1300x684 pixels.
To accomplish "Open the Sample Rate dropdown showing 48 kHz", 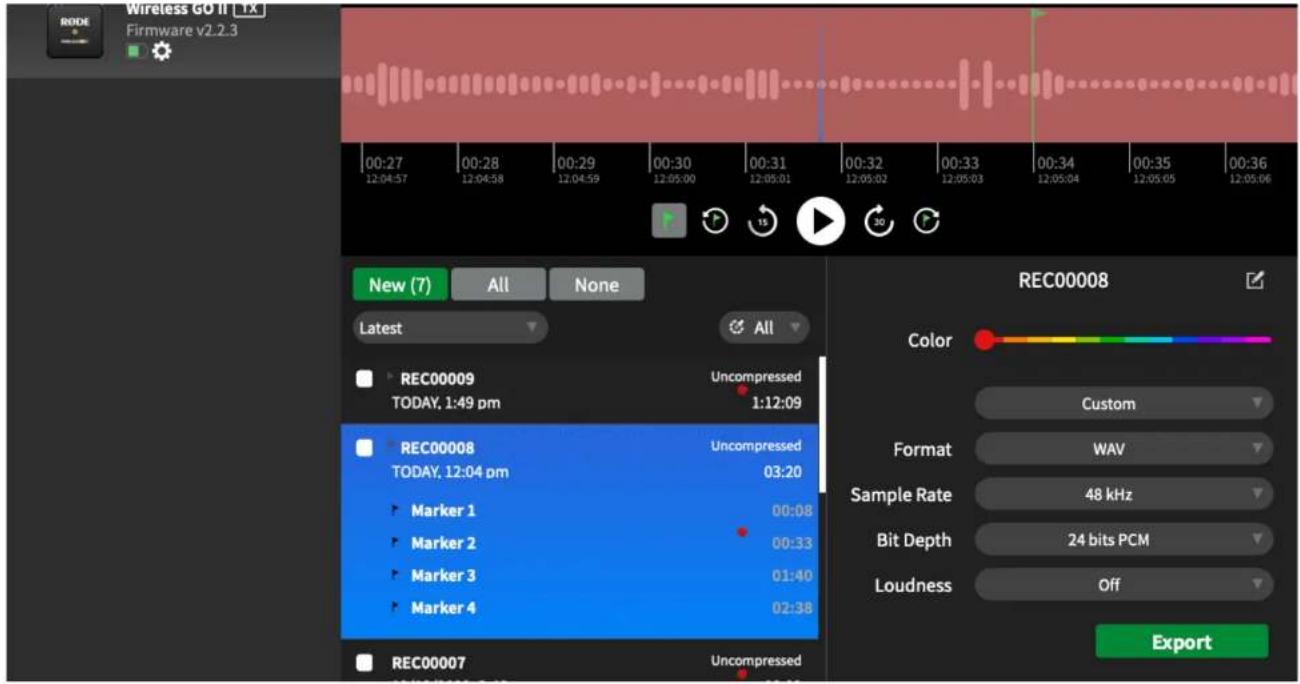I will pyautogui.click(x=1124, y=494).
